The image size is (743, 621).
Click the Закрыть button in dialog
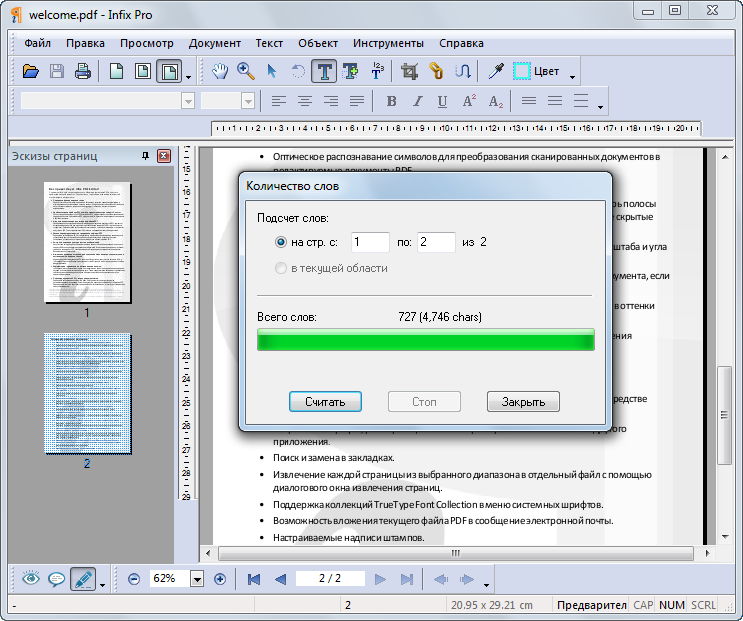[523, 402]
